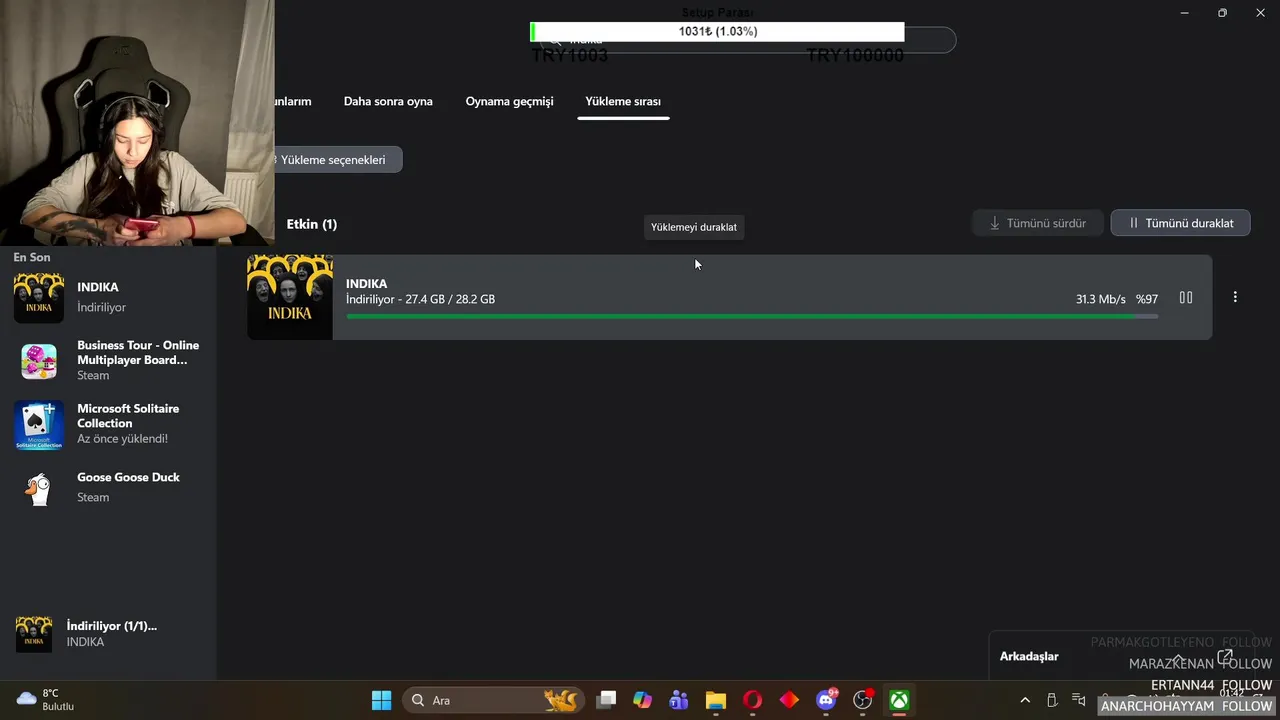Image resolution: width=1280 pixels, height=720 pixels.
Task: Open OBS Studio from taskbar
Action: [x=863, y=700]
